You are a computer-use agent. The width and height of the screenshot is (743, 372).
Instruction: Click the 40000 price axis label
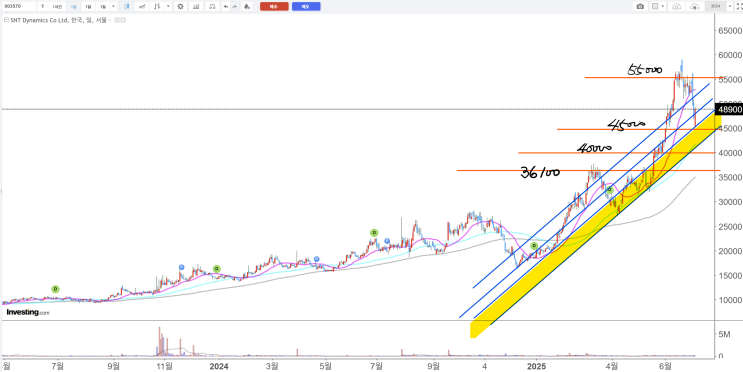(730, 153)
